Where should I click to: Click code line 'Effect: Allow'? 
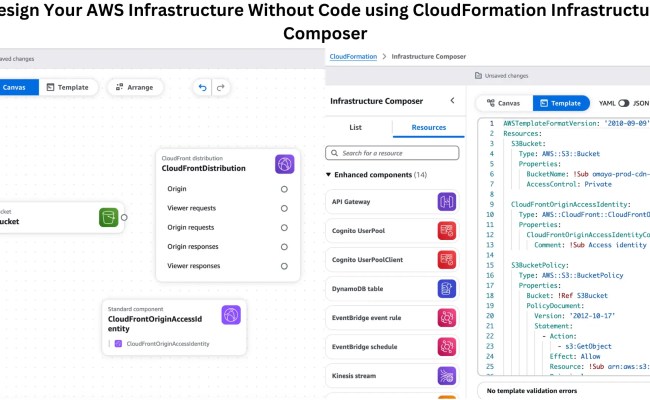(575, 356)
